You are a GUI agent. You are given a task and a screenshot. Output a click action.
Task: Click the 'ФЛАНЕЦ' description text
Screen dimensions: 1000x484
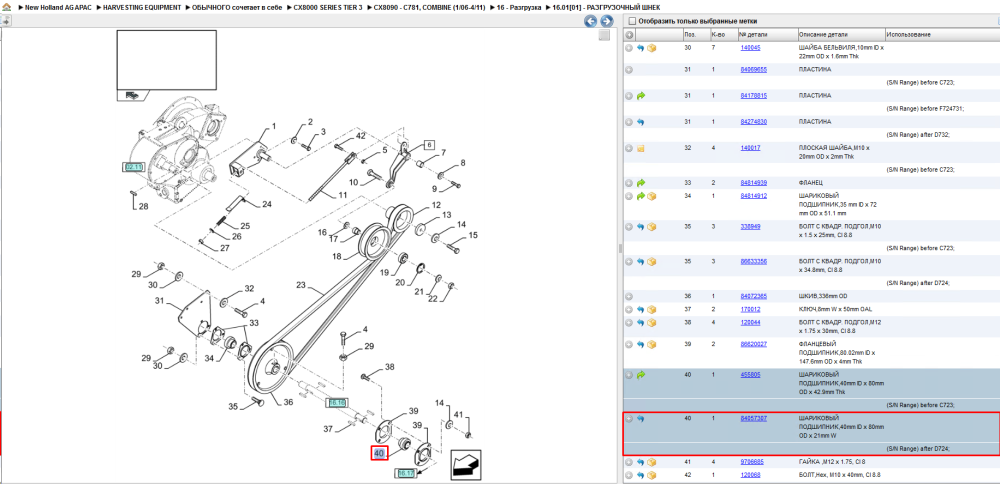coord(809,182)
